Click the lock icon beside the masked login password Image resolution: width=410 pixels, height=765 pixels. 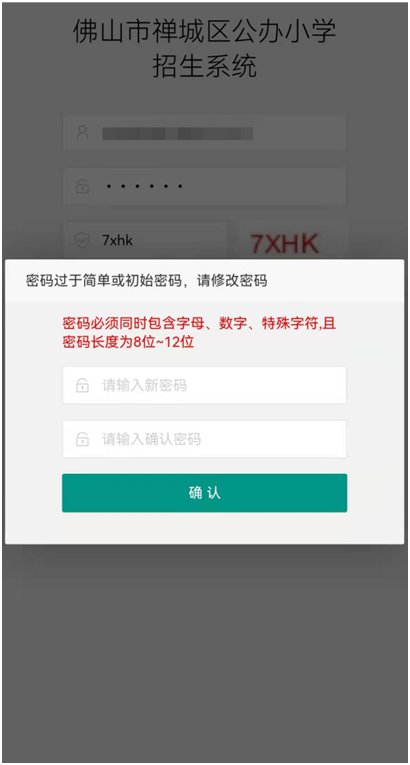coord(82,186)
